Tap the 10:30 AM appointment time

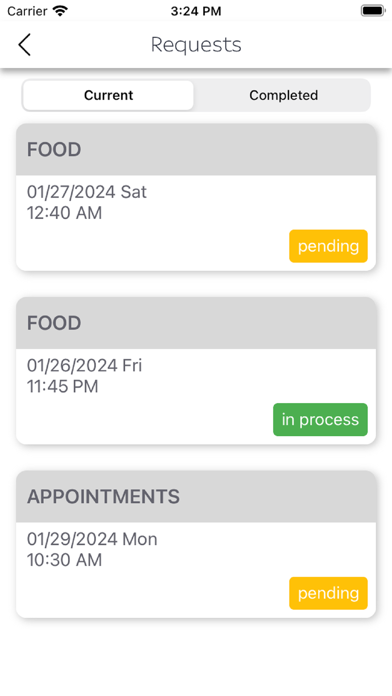coord(64,560)
